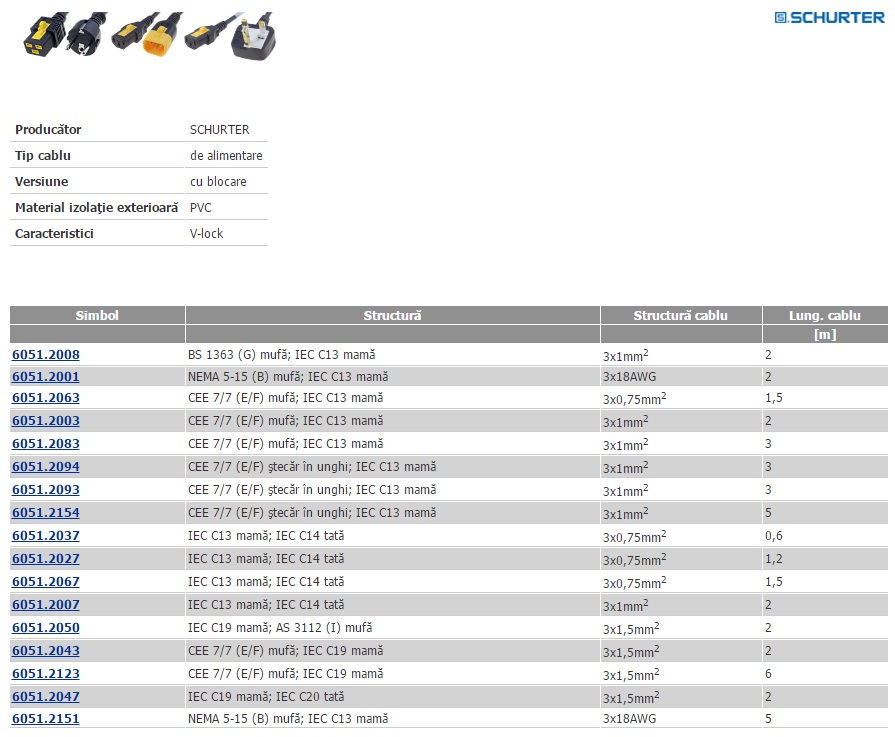Image resolution: width=895 pixels, height=737 pixels.
Task: Click the Structură cablu column header
Action: coord(680,315)
